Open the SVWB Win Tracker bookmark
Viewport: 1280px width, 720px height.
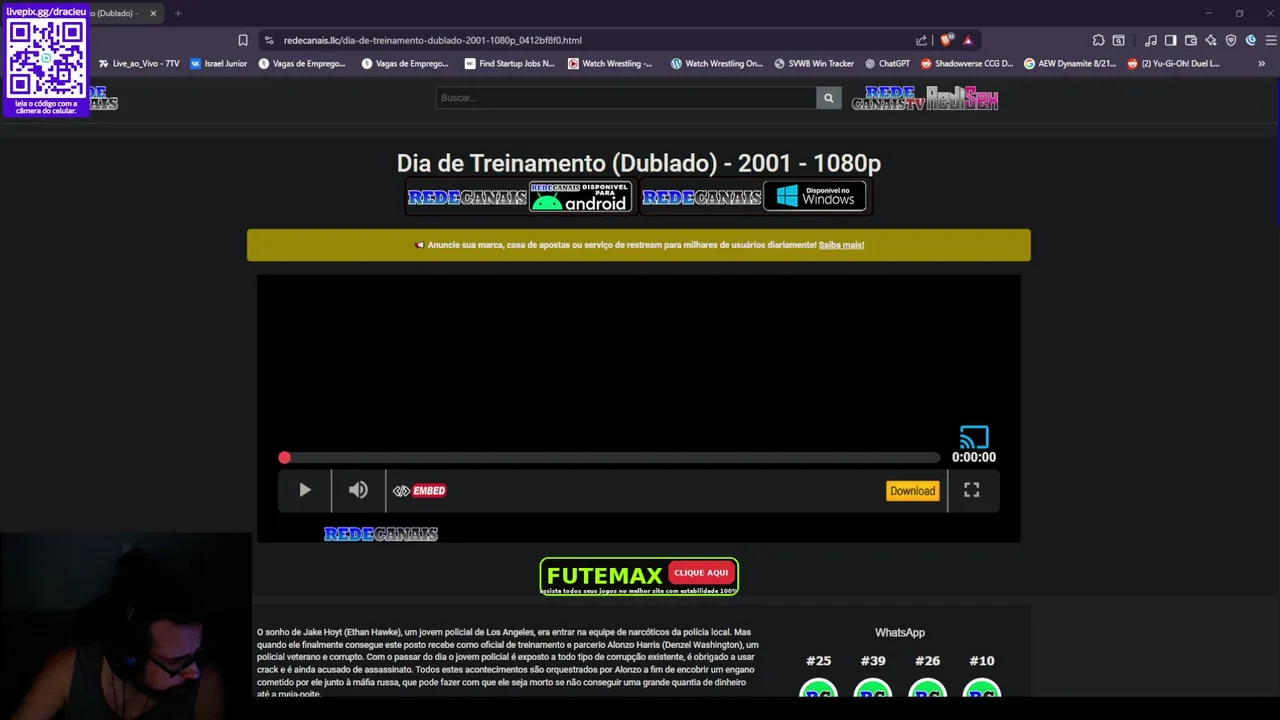814,63
